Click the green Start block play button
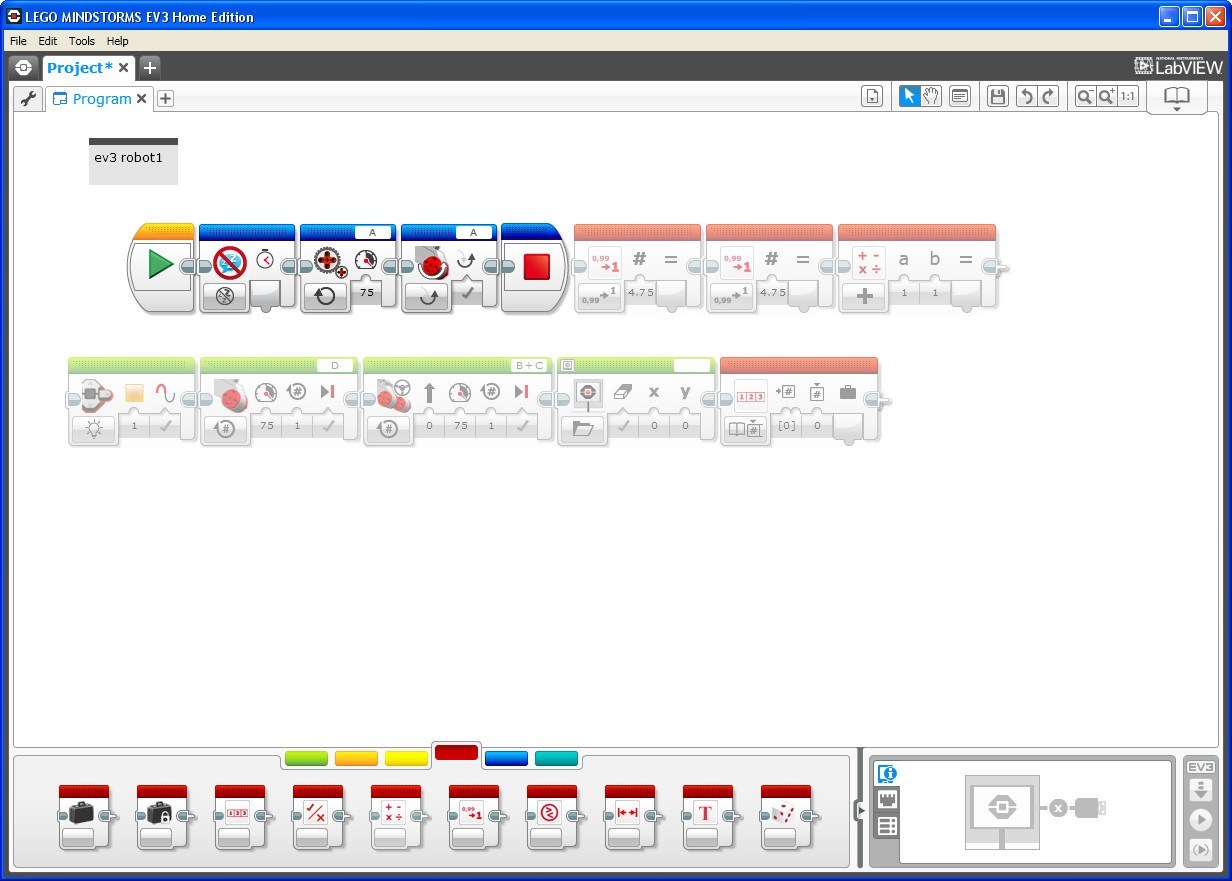The height and width of the screenshot is (881, 1232). 160,265
